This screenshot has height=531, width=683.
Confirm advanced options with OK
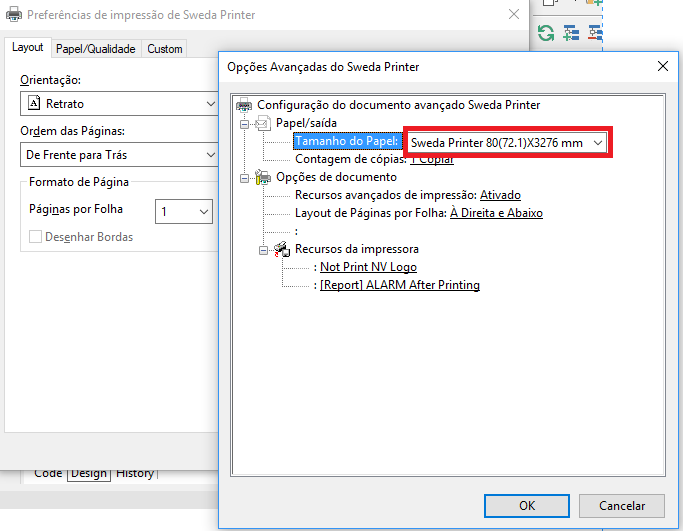click(x=527, y=506)
